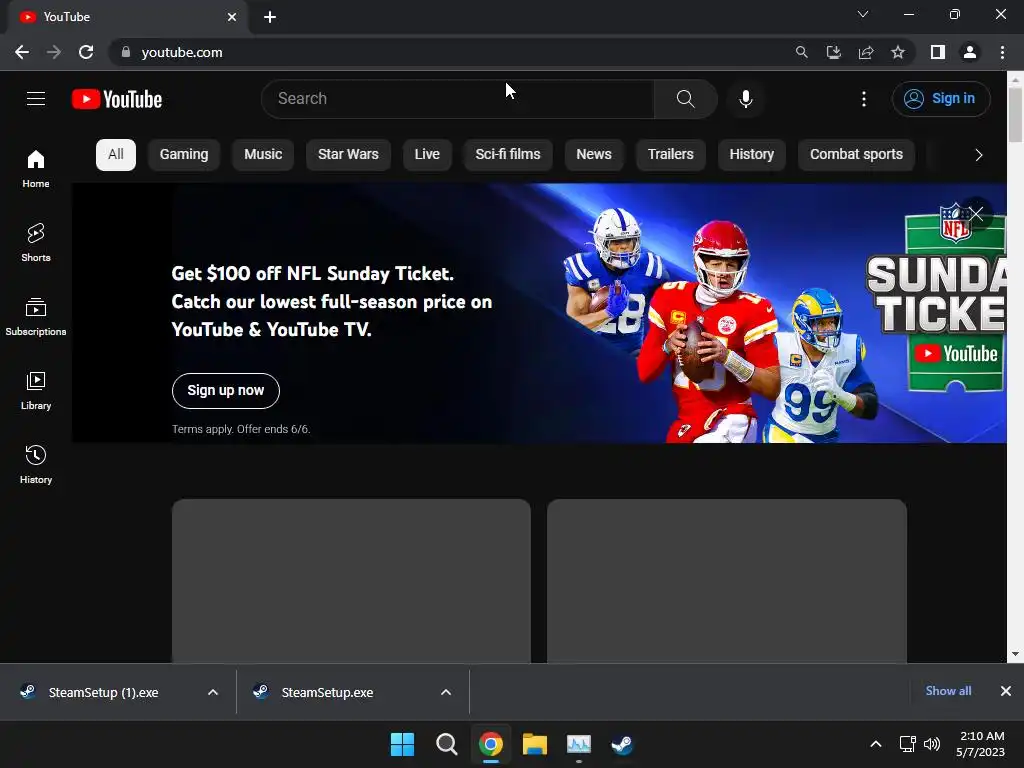Open the Chrome three-dot menu

[1002, 52]
